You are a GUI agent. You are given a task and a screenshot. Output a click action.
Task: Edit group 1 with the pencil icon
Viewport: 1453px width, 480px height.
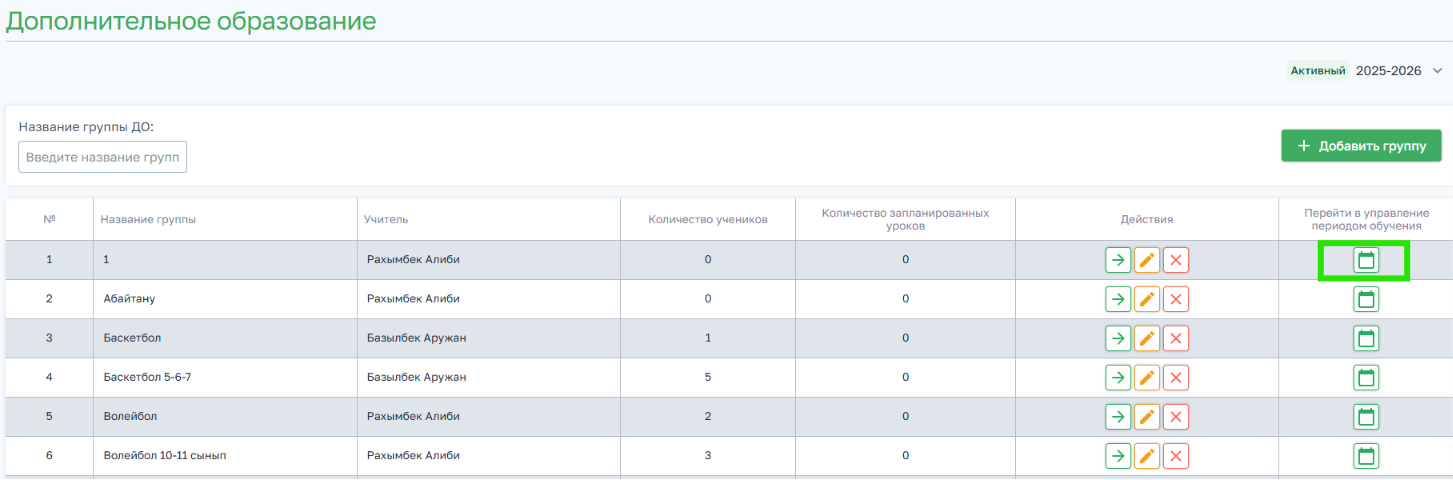[1147, 260]
